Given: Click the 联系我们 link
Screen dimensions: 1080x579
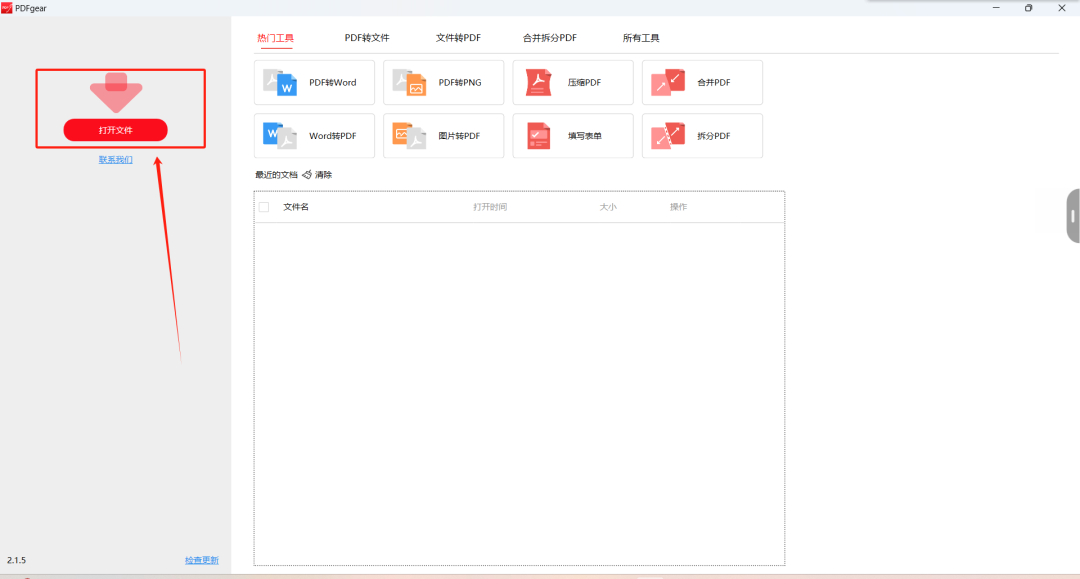Looking at the screenshot, I should click(115, 160).
